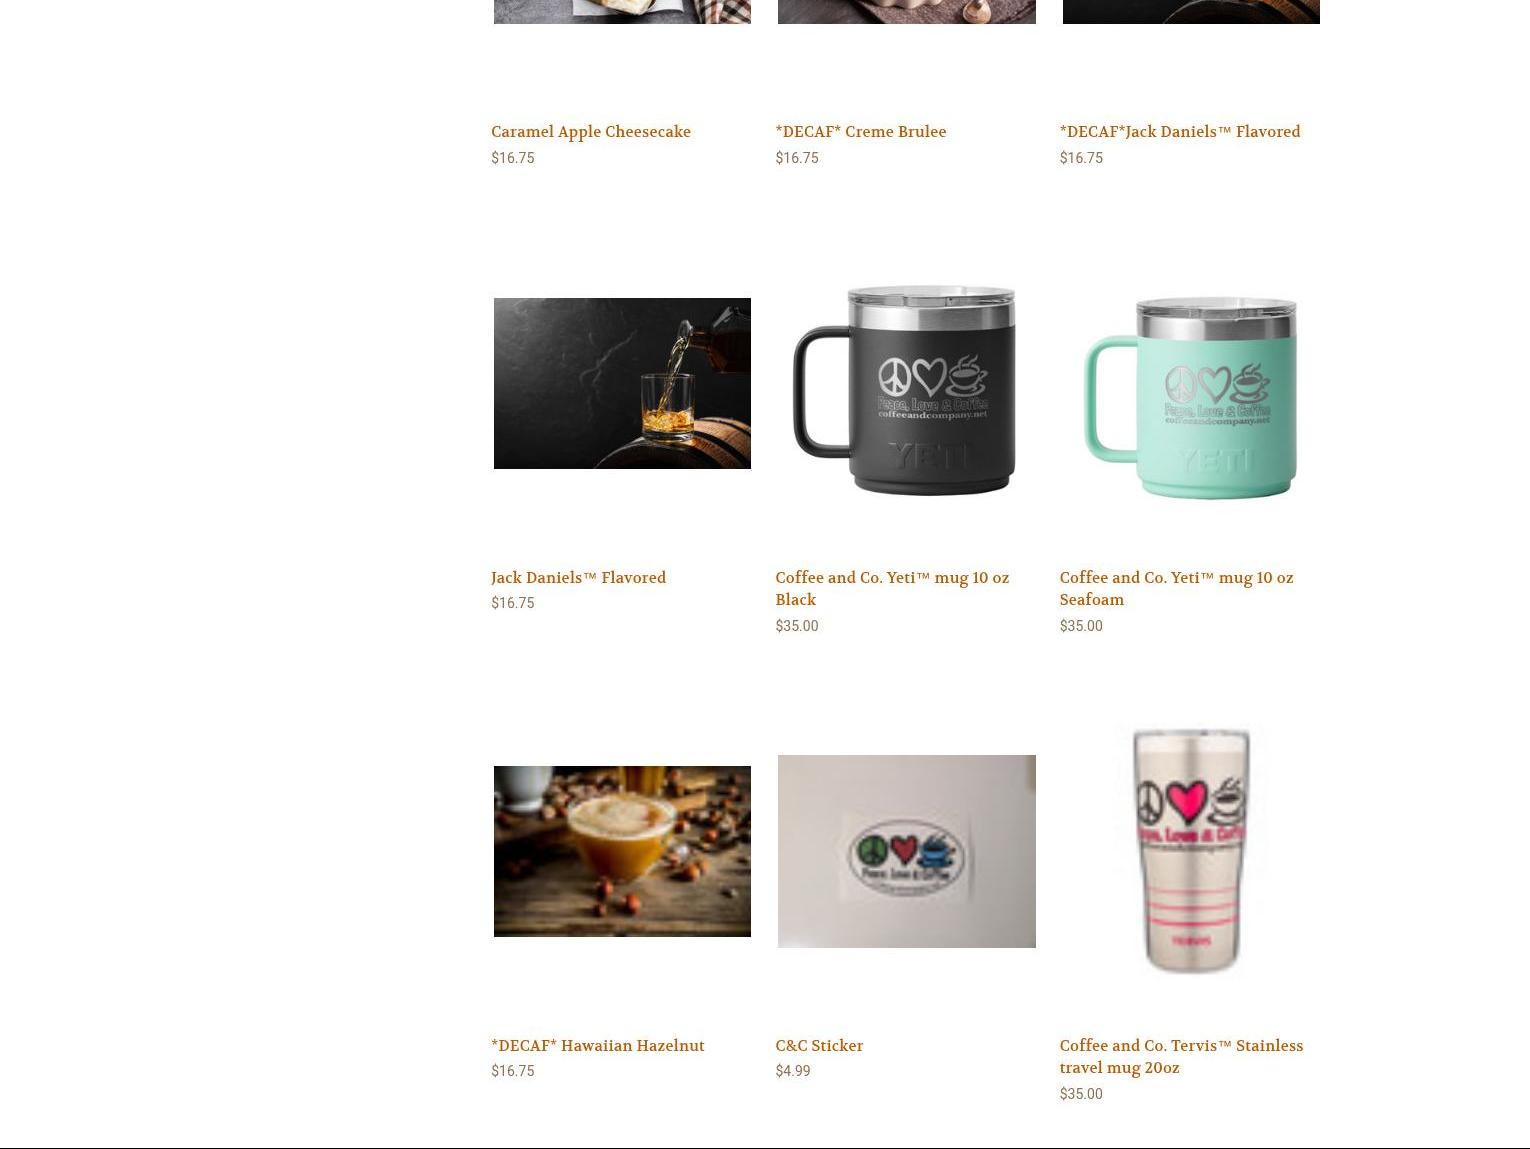1530x1149 pixels.
Task: Click the Tervis stainless travel mug image
Action: 1191,850
